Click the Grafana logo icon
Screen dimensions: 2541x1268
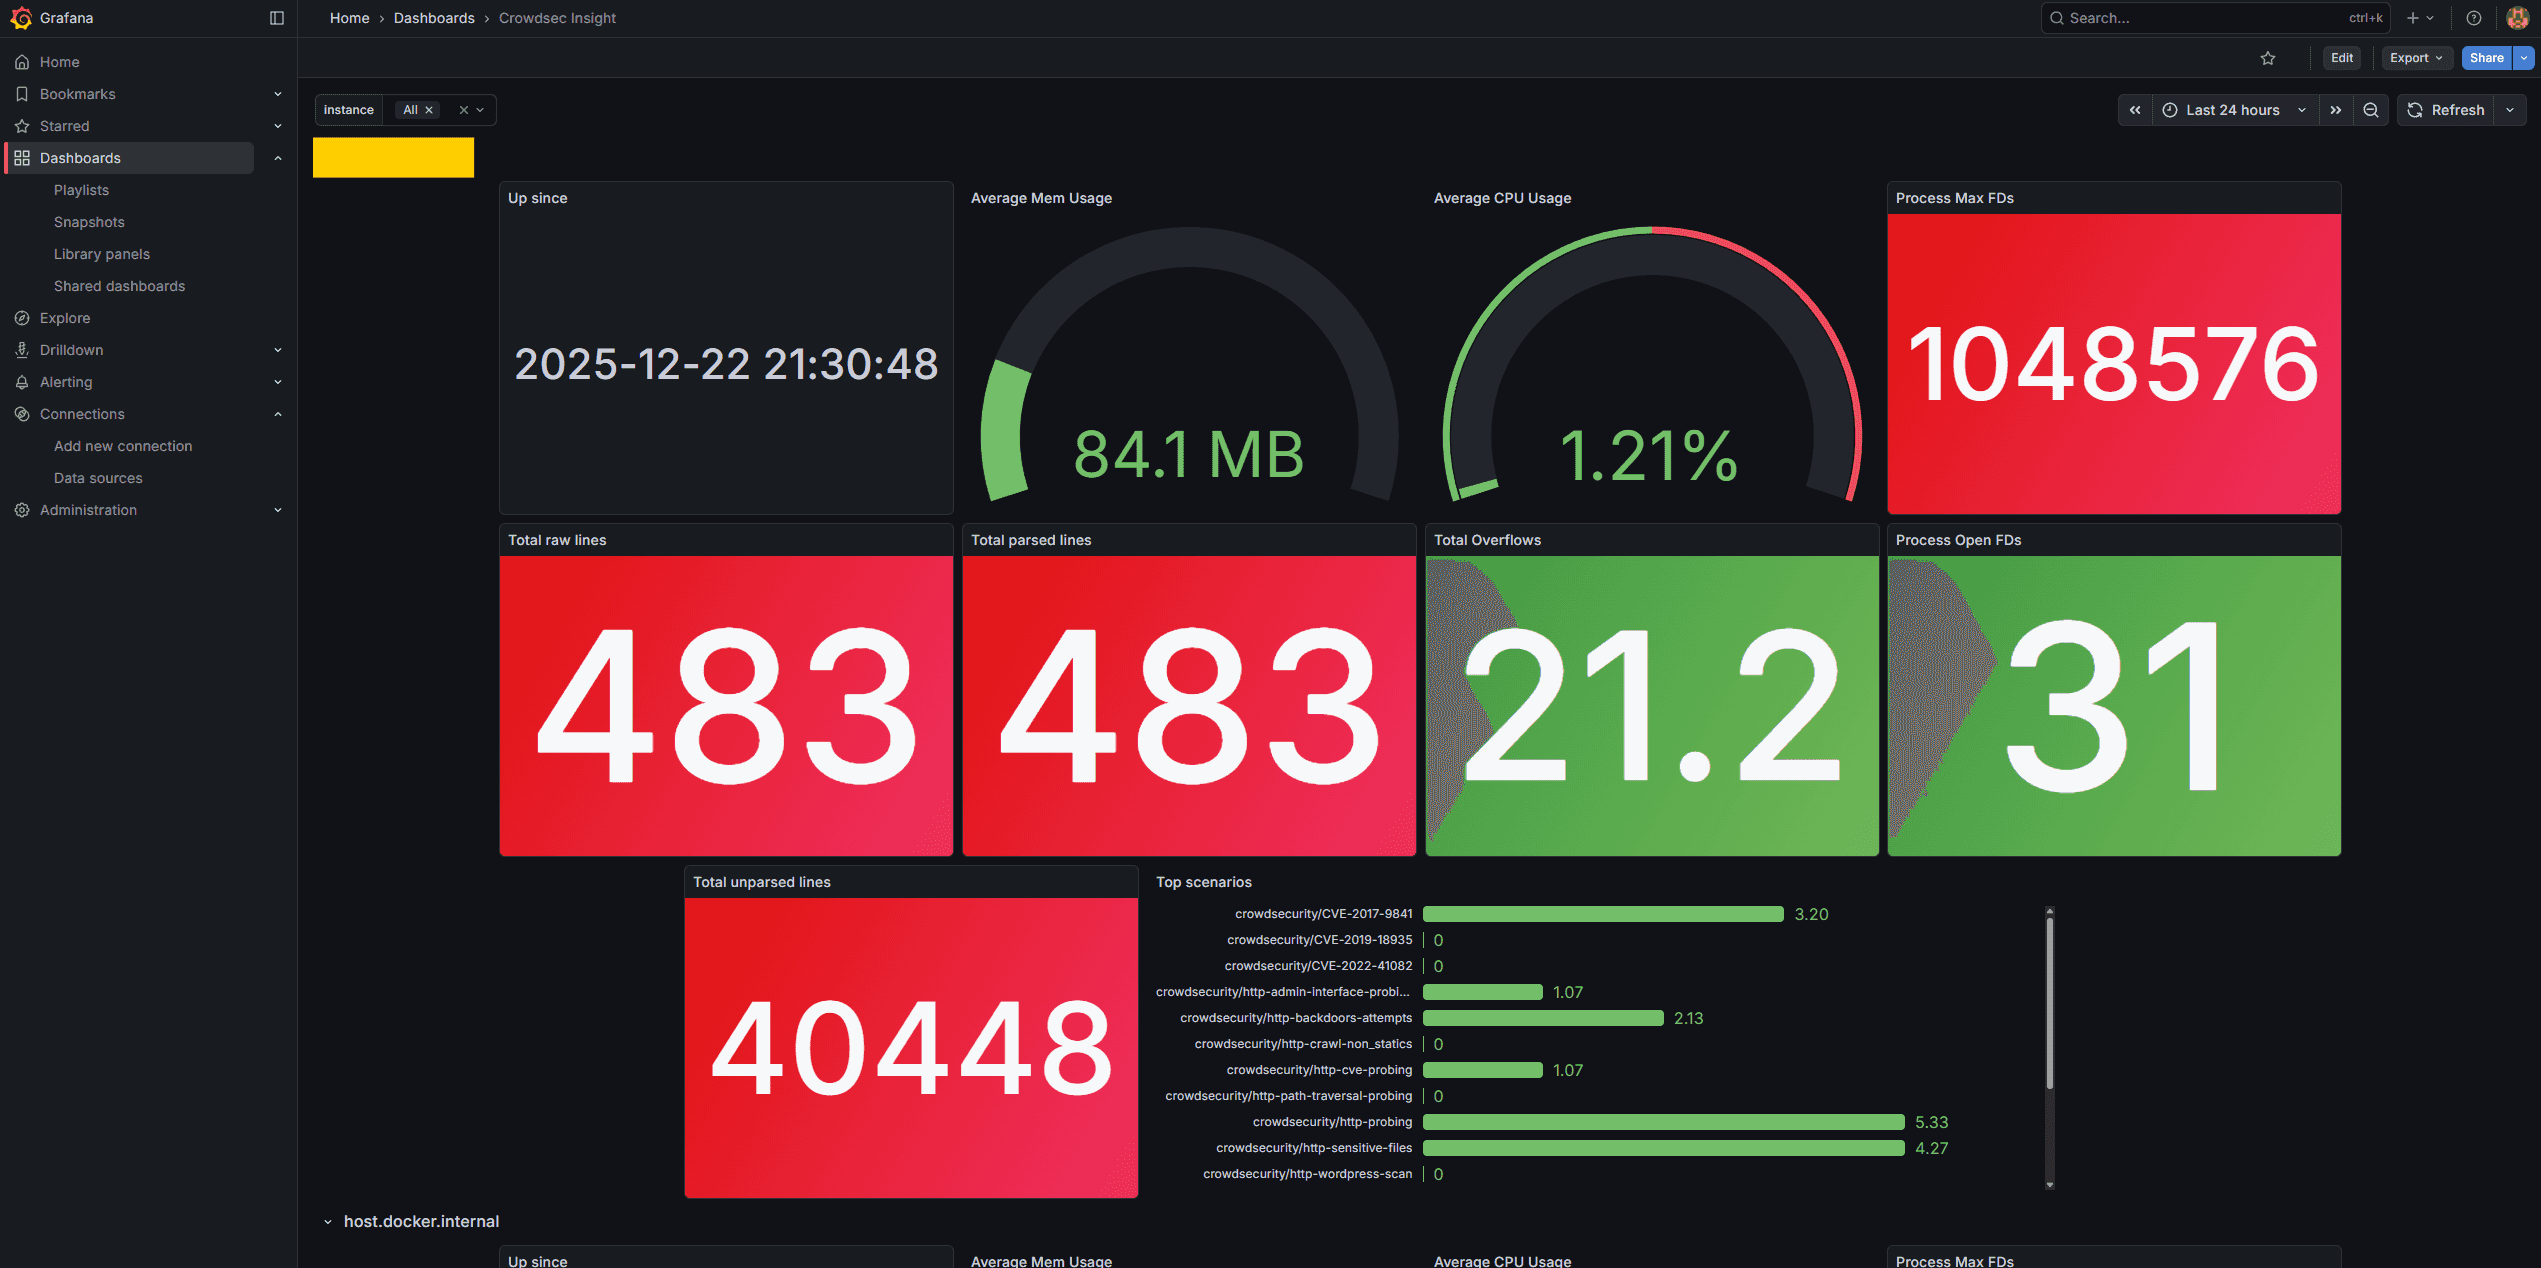(21, 18)
